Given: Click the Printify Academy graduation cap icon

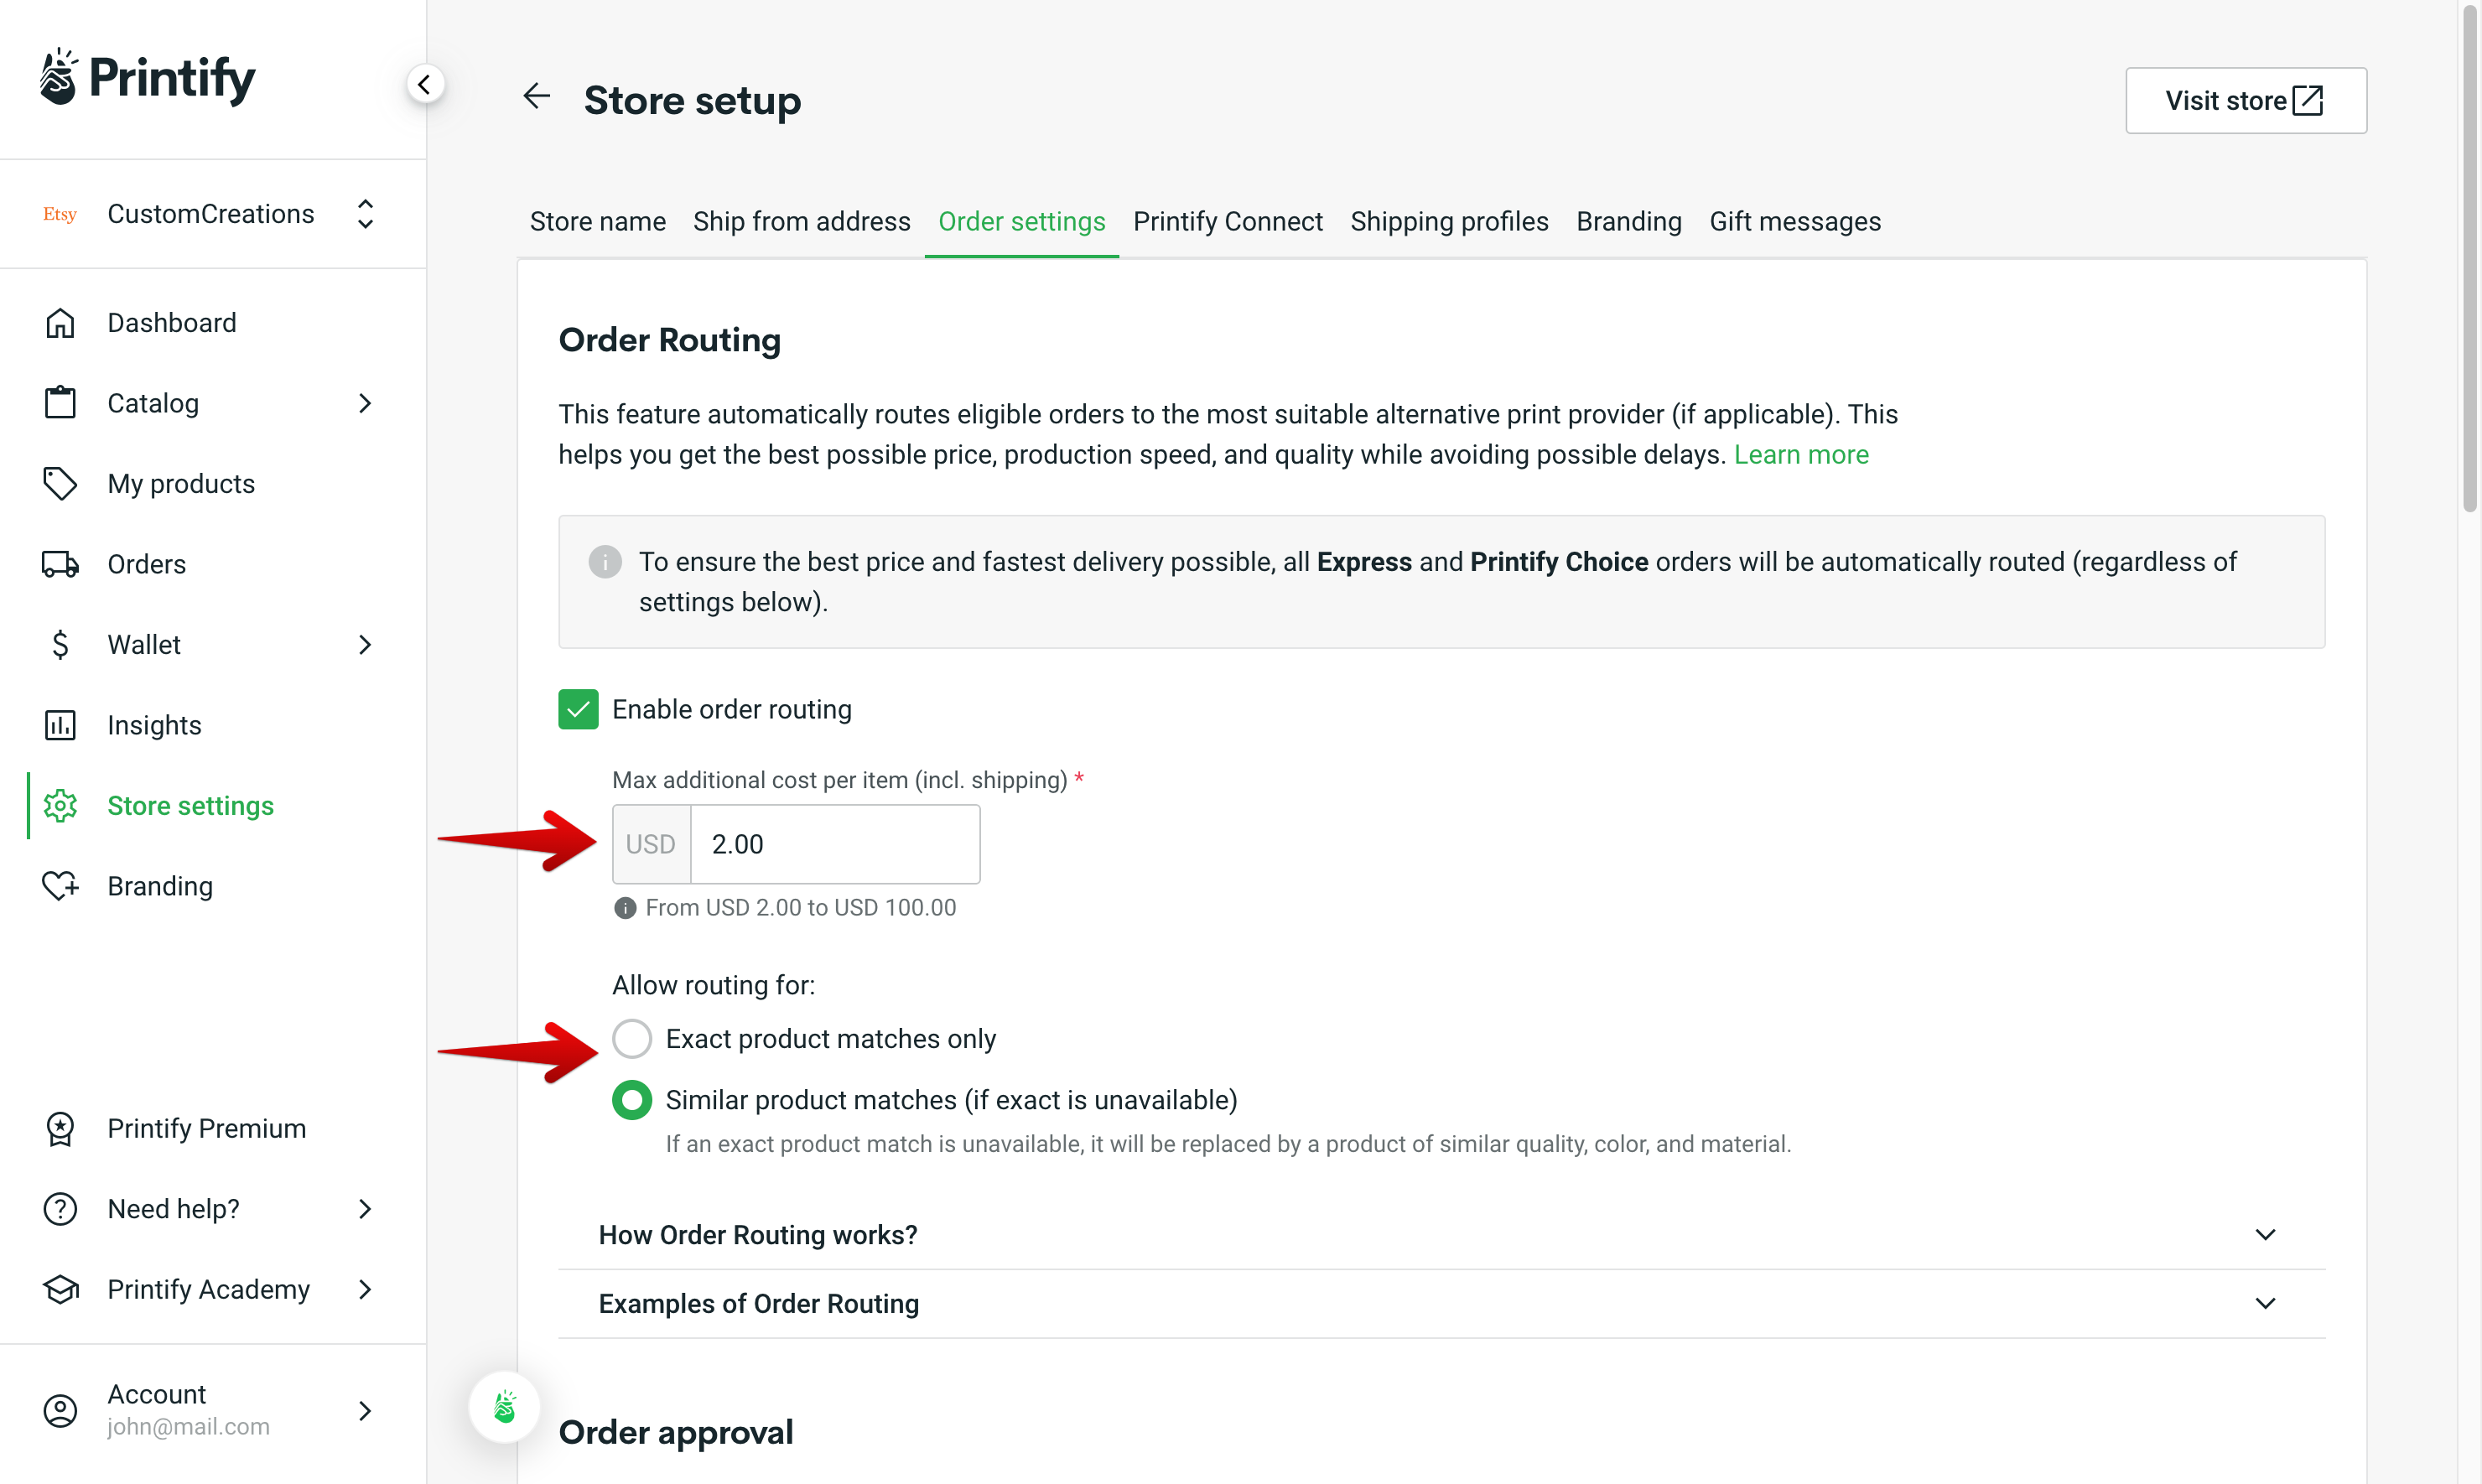Looking at the screenshot, I should [60, 1289].
